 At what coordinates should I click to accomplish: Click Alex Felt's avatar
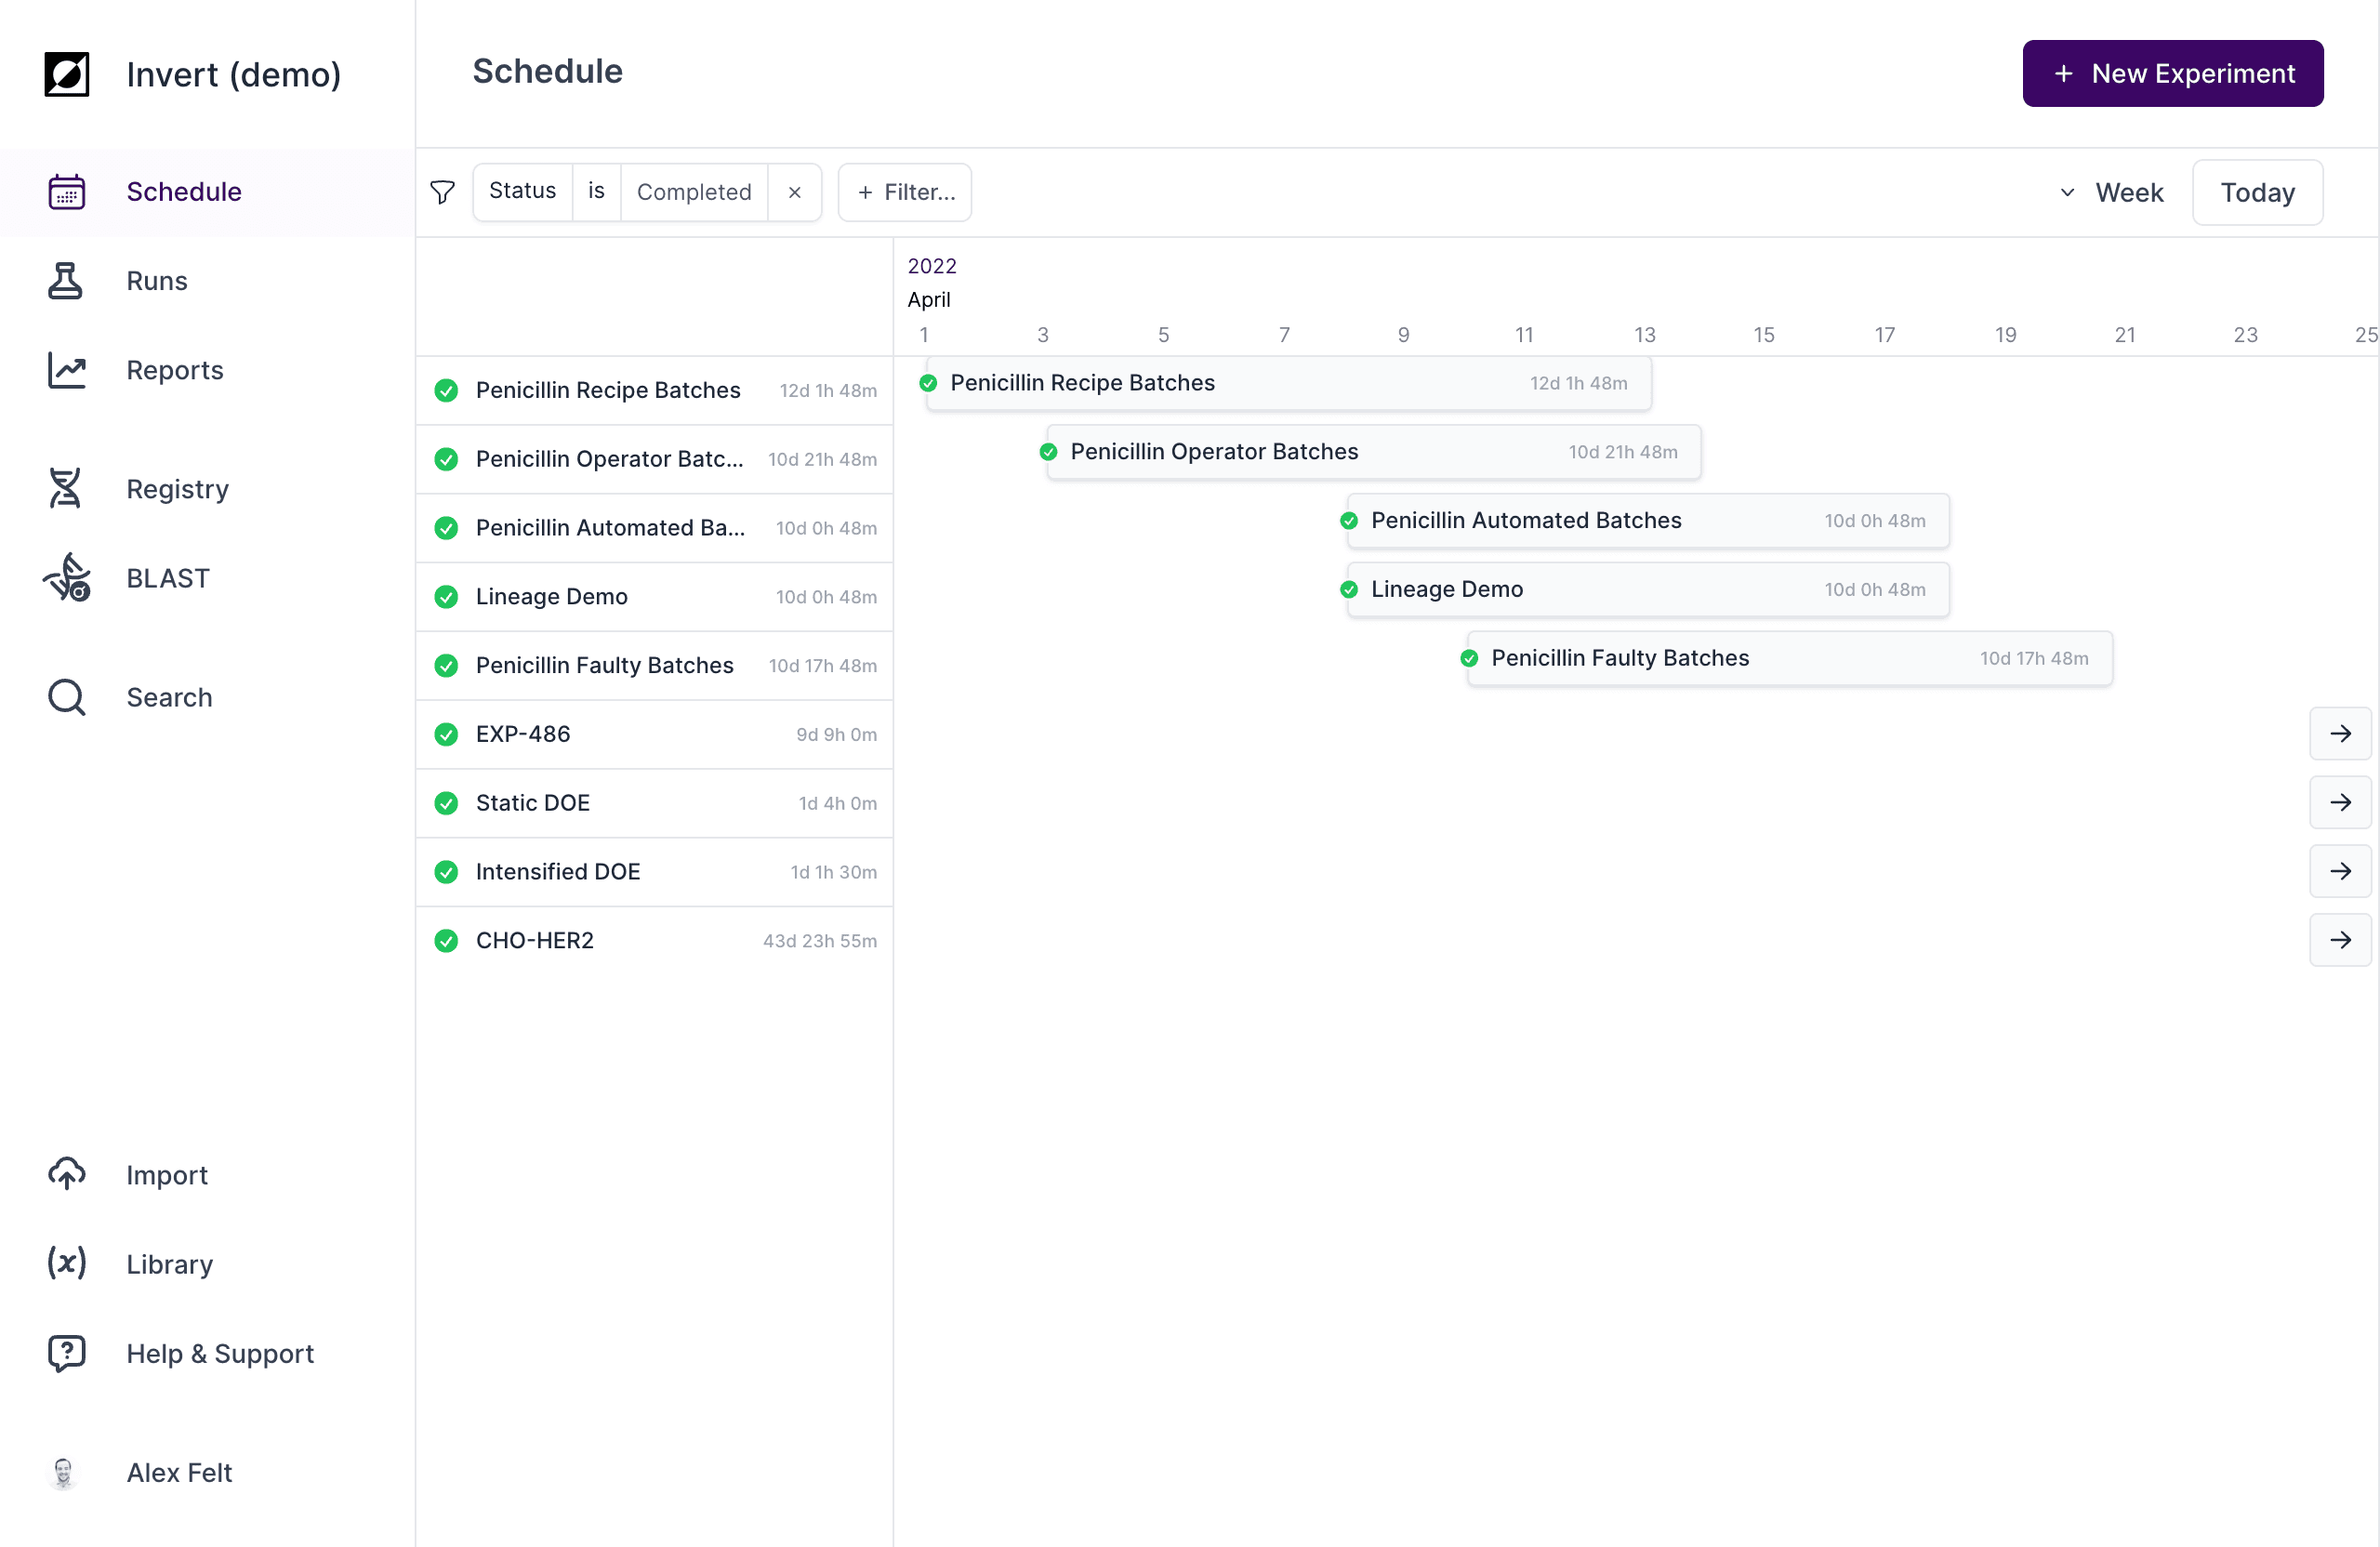coord(63,1472)
